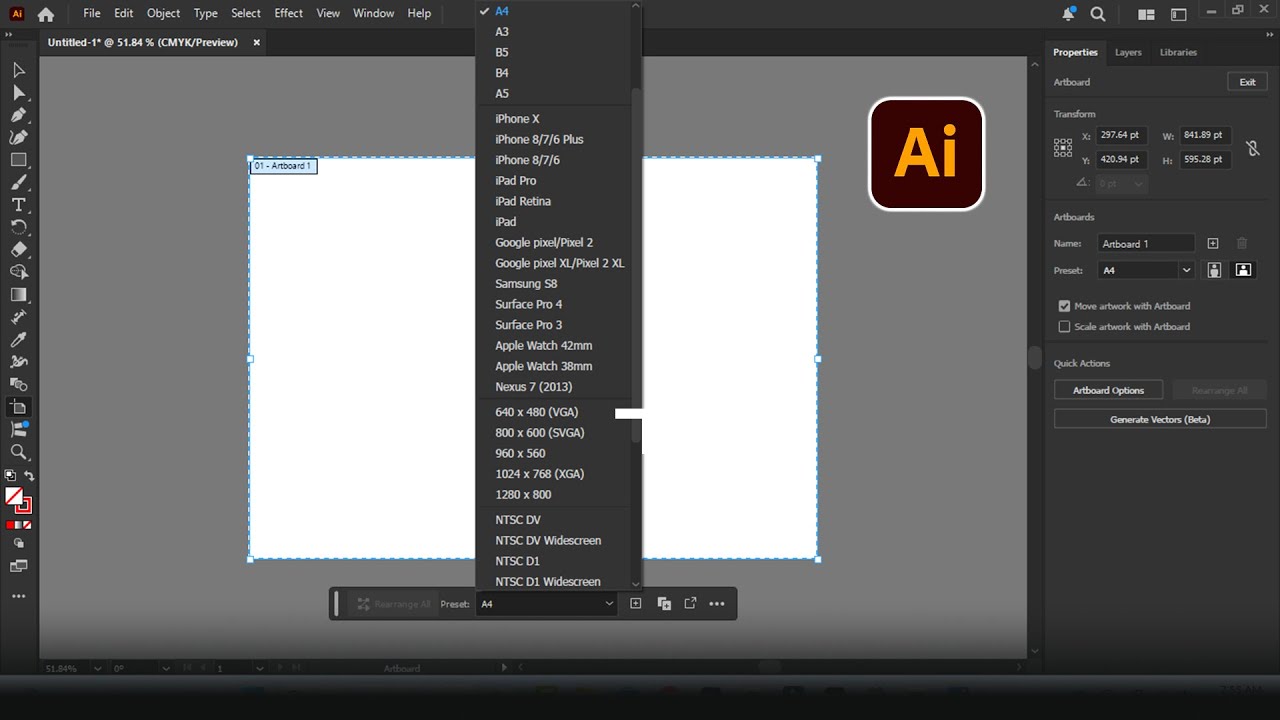Viewport: 1280px width, 720px height.
Task: Switch to the Layers tab
Action: tap(1128, 52)
